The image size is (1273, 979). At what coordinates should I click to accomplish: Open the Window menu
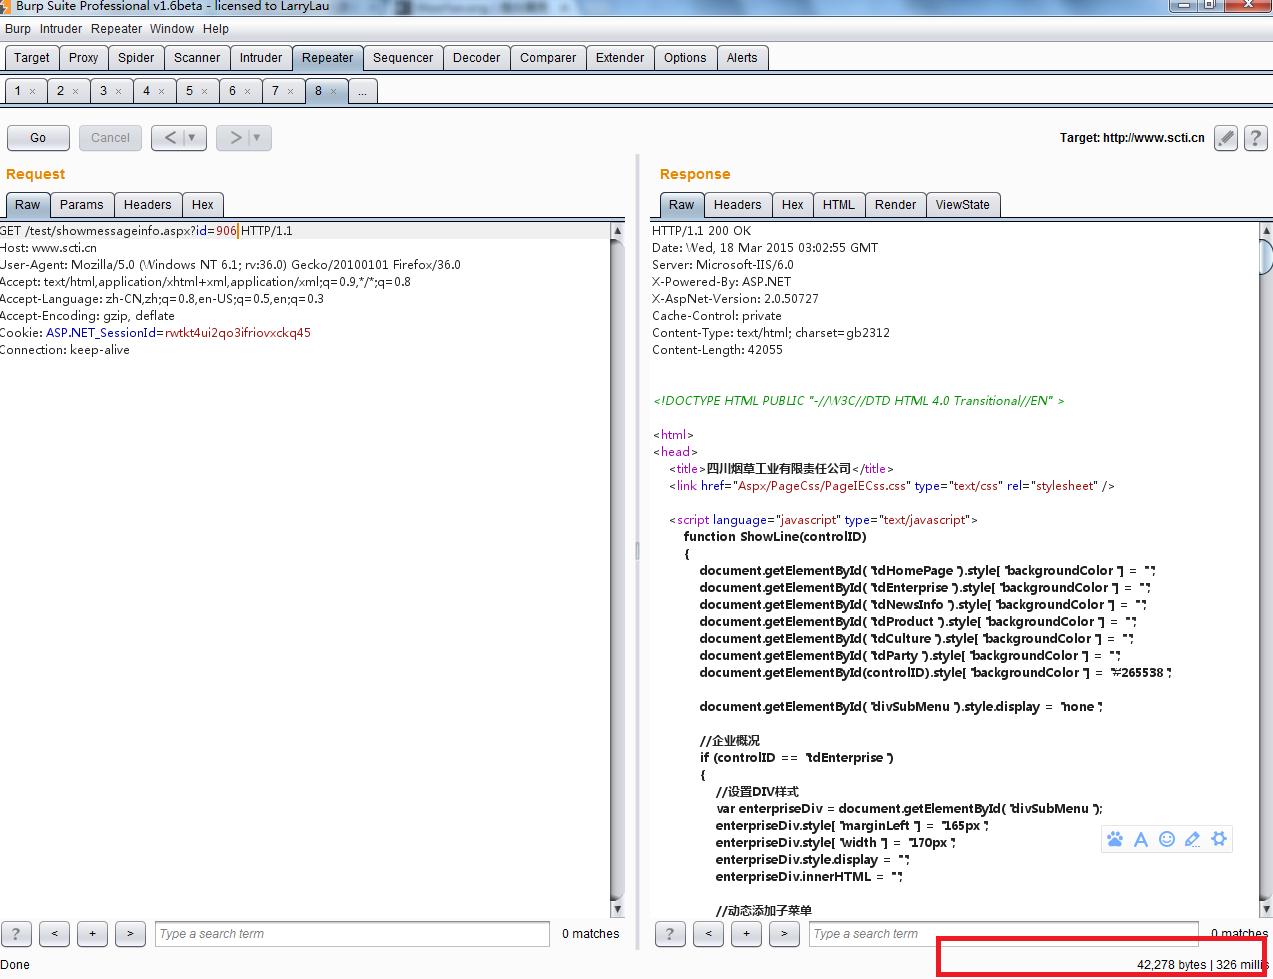click(x=172, y=29)
